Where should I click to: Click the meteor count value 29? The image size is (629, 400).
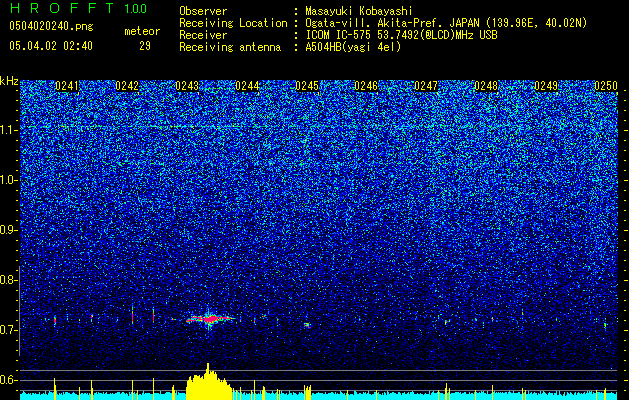point(145,46)
